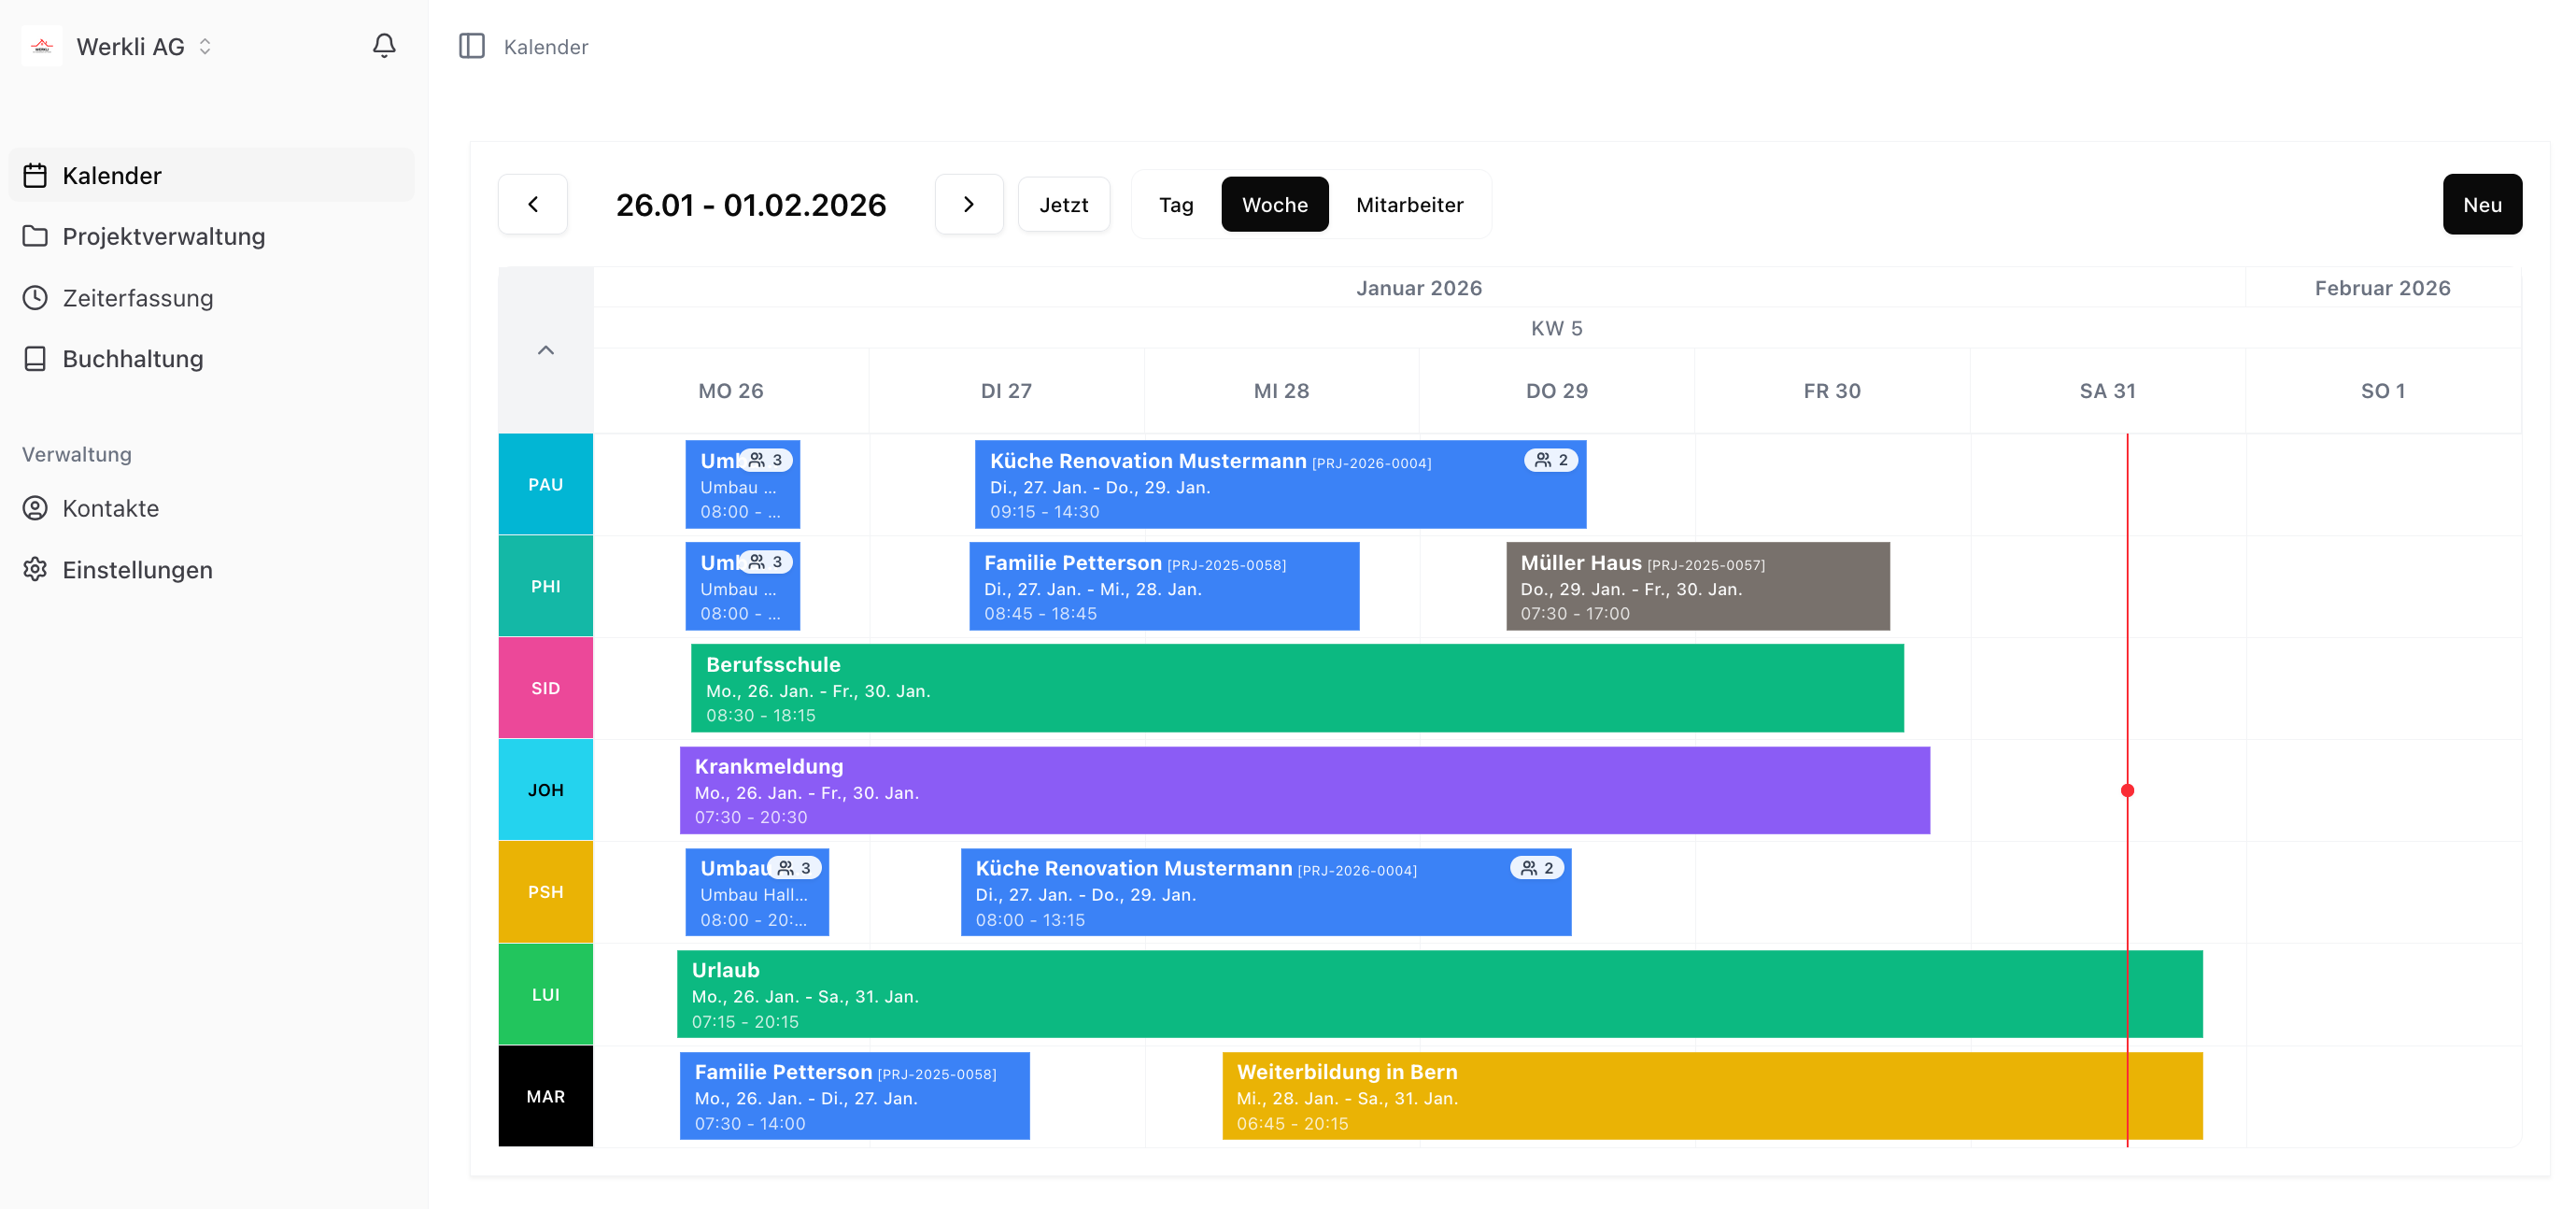The width and height of the screenshot is (2576, 1209).
Task: Click the 3-person badge on PSH's Umbau event
Action: click(x=795, y=868)
